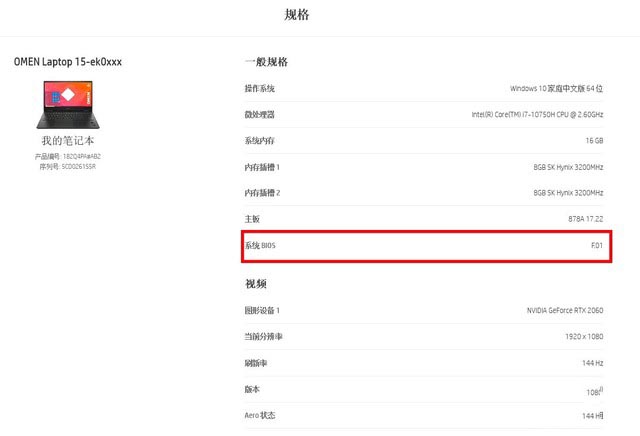Select the '144 Hz' value in the 刷新率 row
Screen dimensions: 640x436
tap(593, 363)
